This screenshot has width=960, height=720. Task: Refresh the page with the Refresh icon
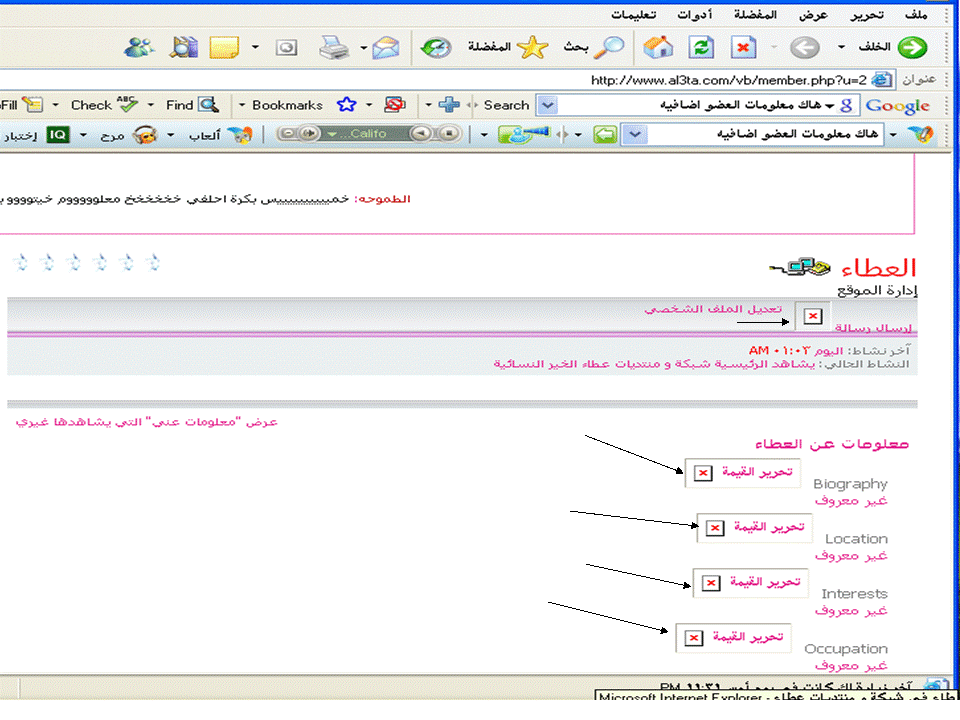pyautogui.click(x=702, y=47)
